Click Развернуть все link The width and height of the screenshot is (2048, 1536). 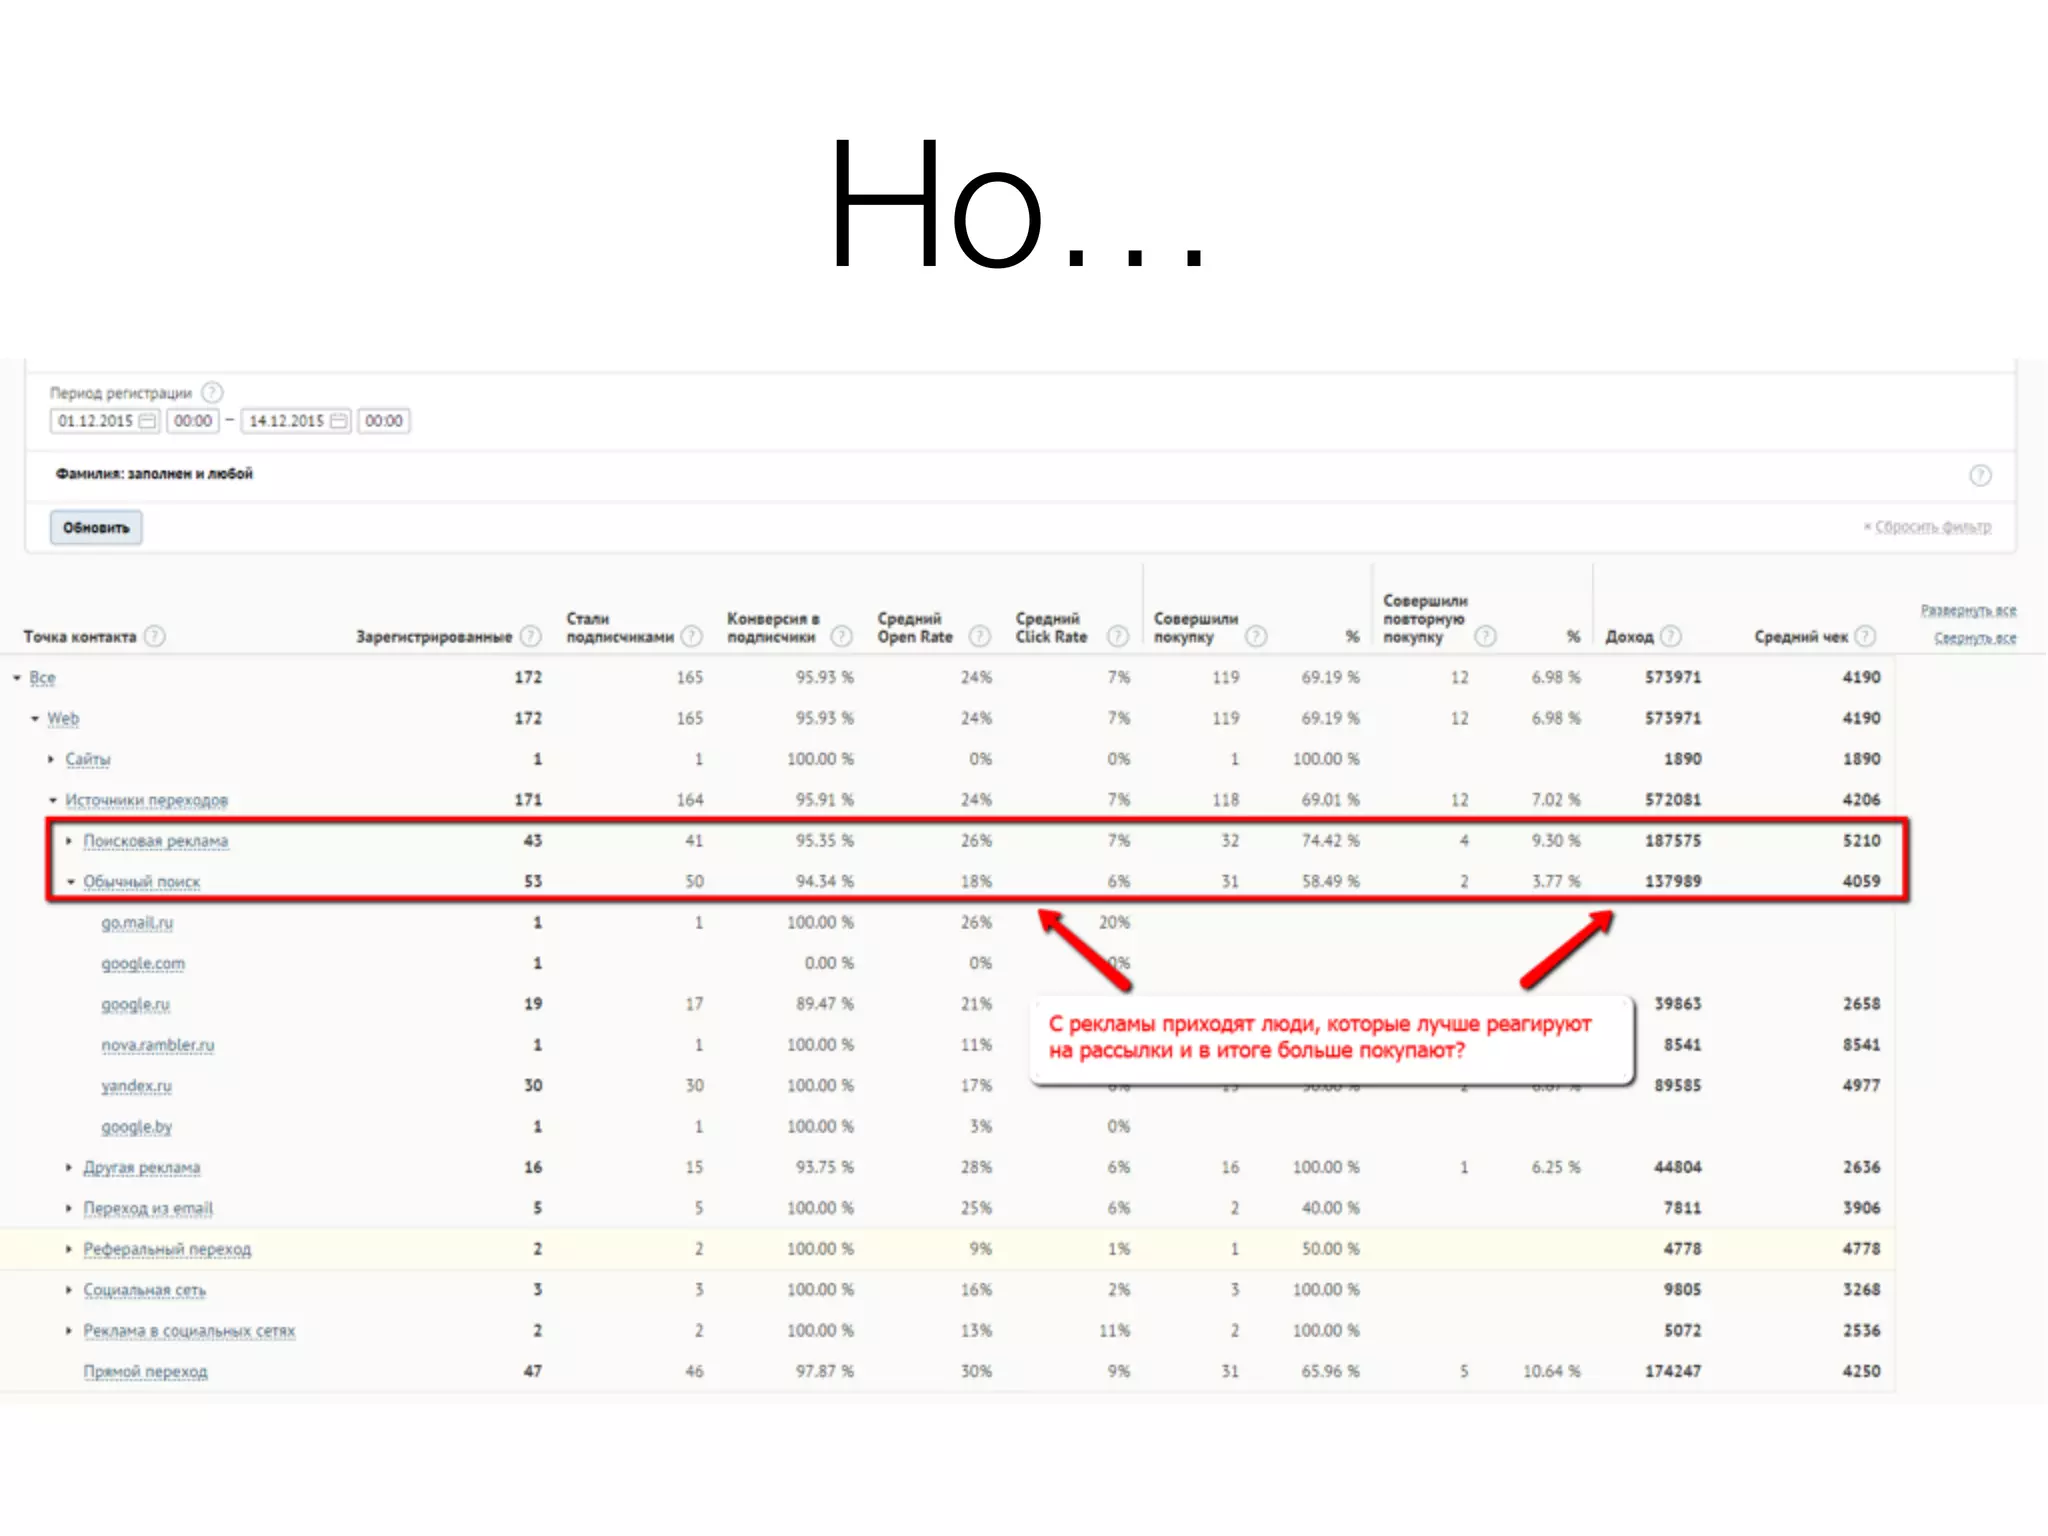(x=1967, y=610)
